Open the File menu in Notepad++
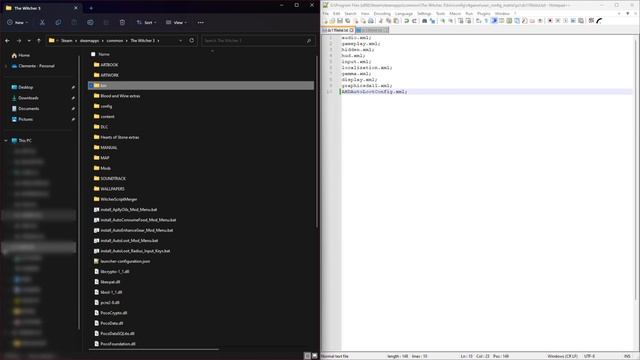 pyautogui.click(x=325, y=13)
